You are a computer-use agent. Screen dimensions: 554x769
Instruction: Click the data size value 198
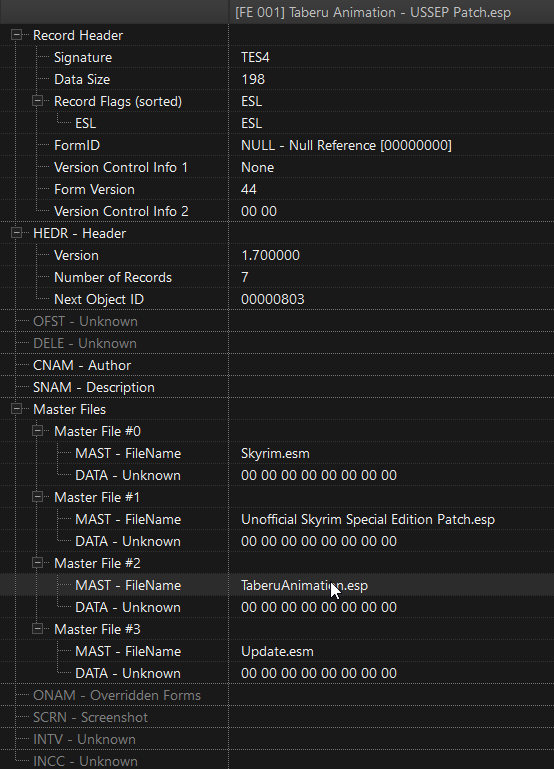click(x=253, y=79)
